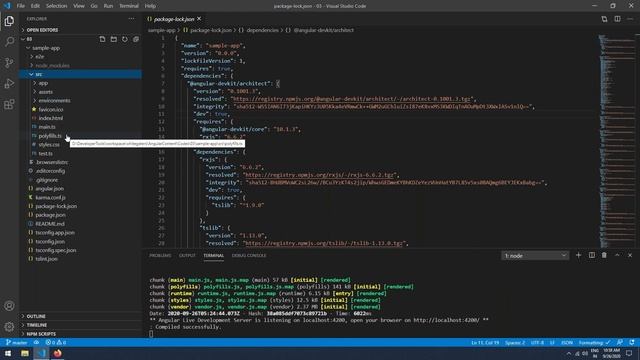Viewport: 640px width, 360px height.
Task: Split the editor to the right
Action: pyautogui.click(x=617, y=19)
